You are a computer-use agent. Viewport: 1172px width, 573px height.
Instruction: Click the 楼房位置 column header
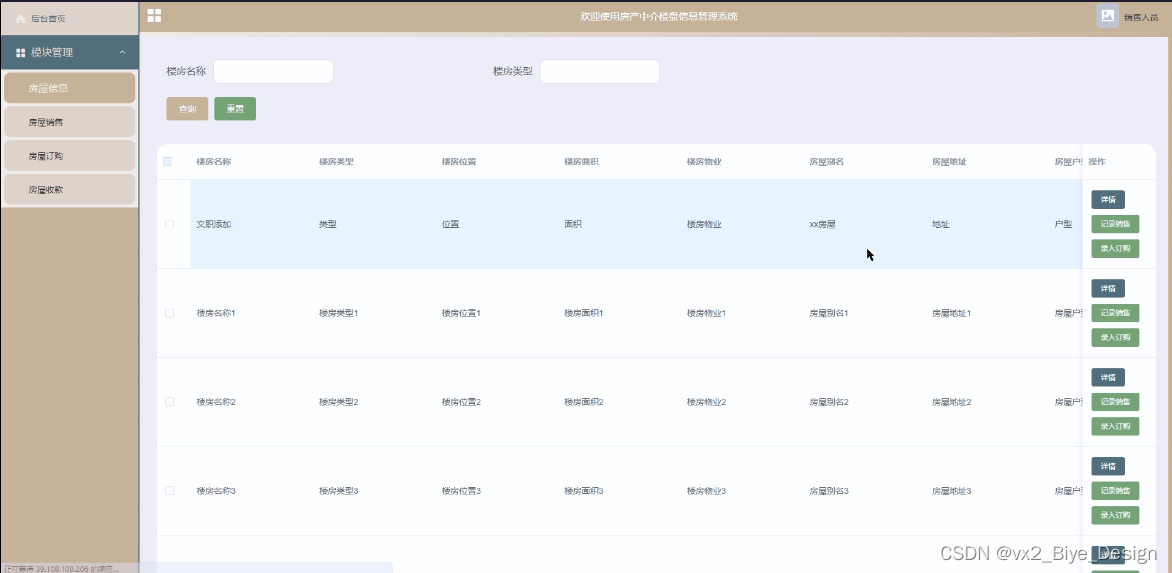(x=459, y=161)
